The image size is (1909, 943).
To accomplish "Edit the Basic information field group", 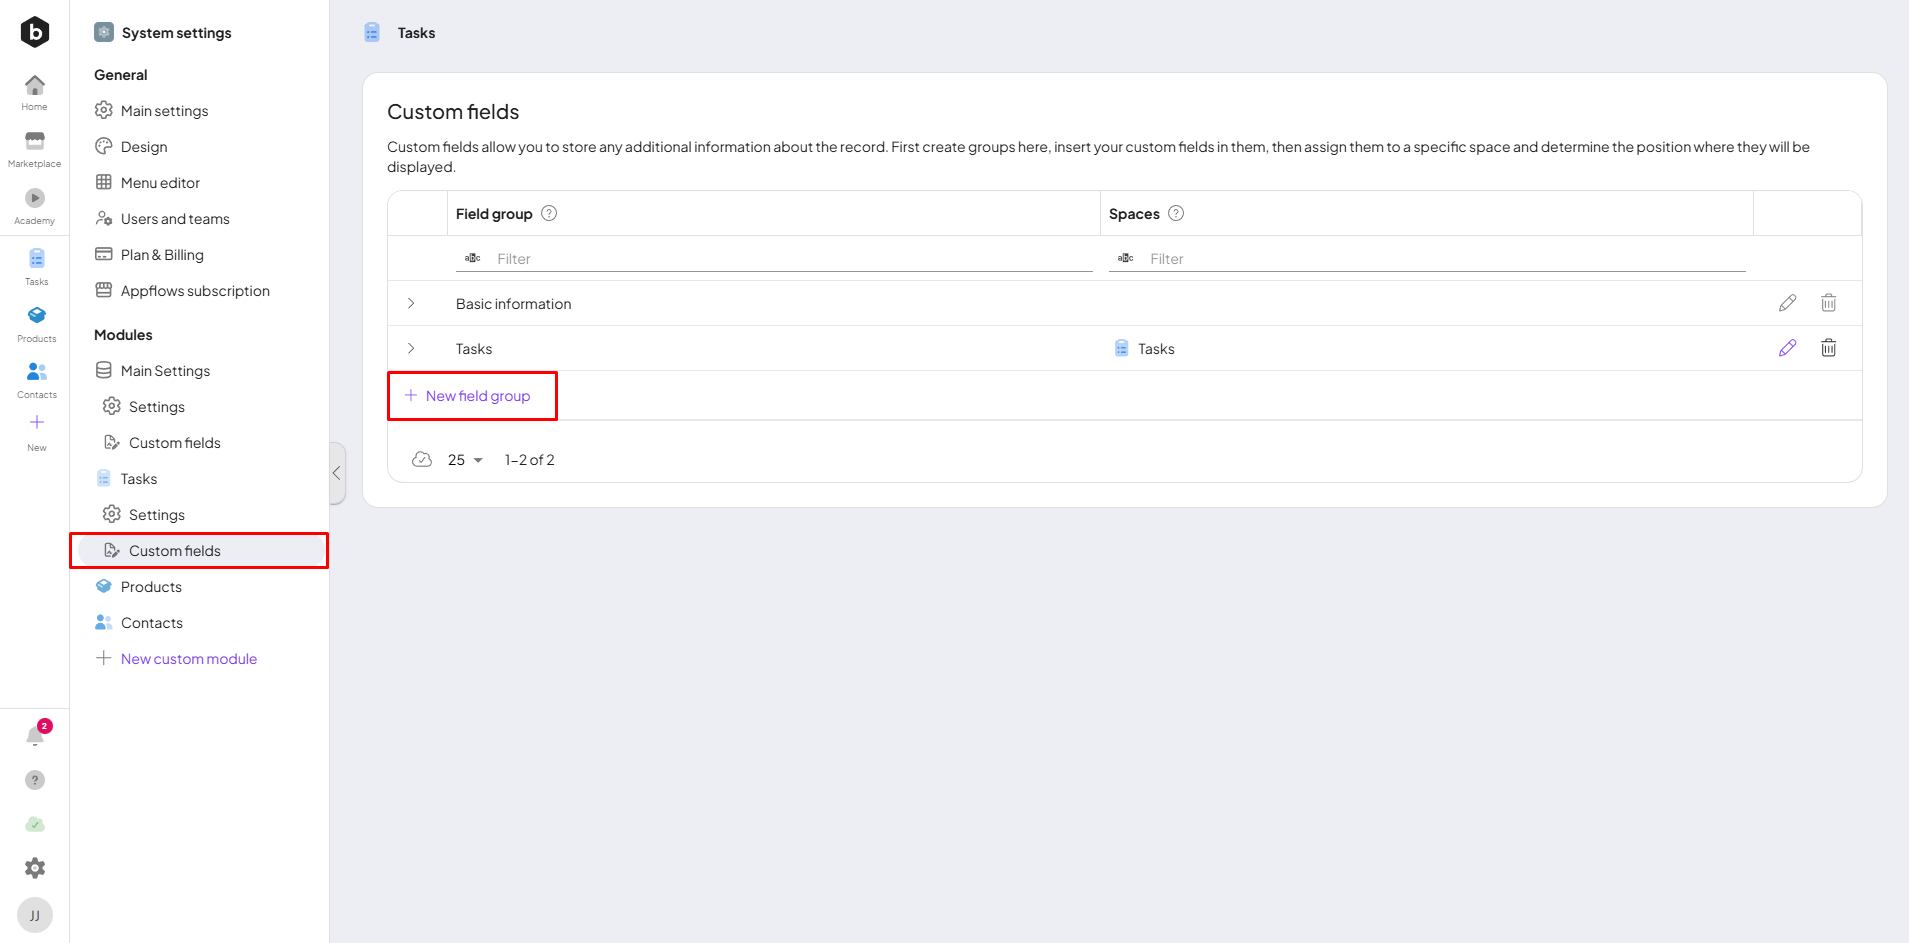I will (1787, 303).
